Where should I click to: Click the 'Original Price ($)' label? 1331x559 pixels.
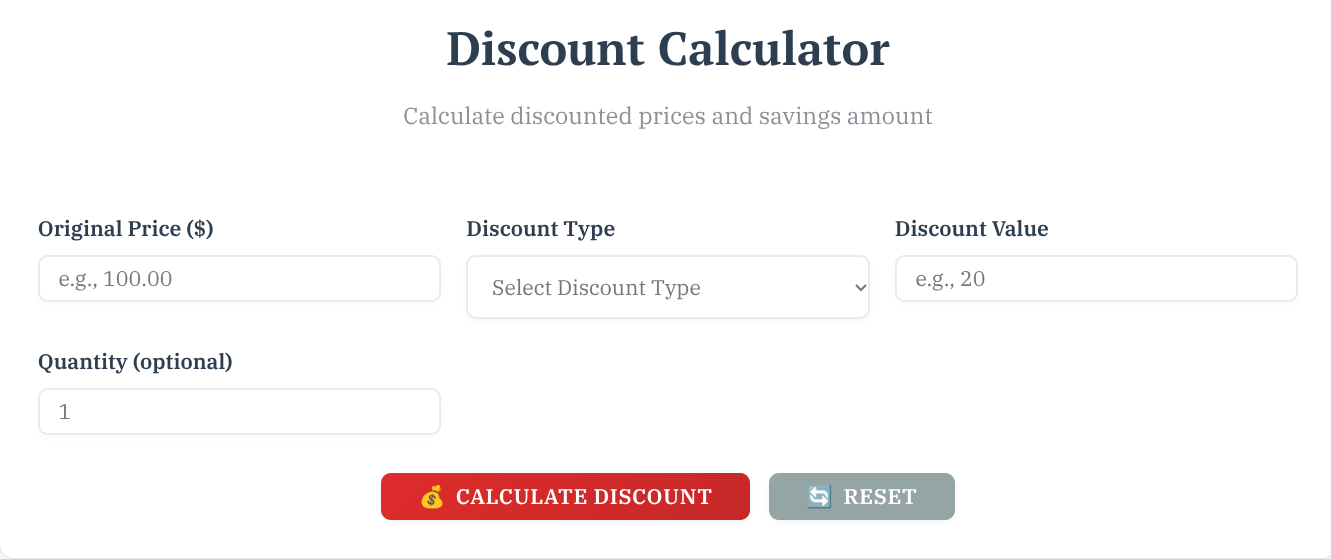[x=126, y=229]
